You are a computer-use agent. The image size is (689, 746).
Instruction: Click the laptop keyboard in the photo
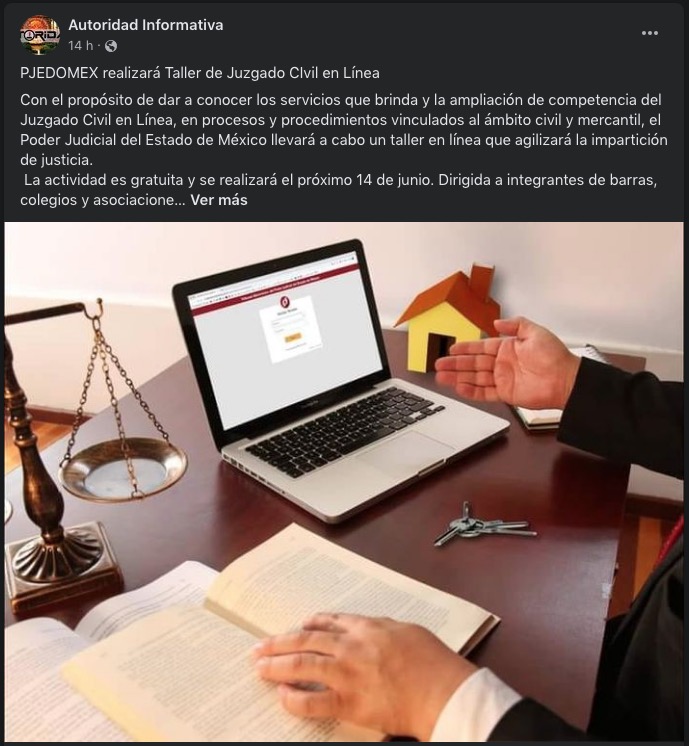(344, 431)
